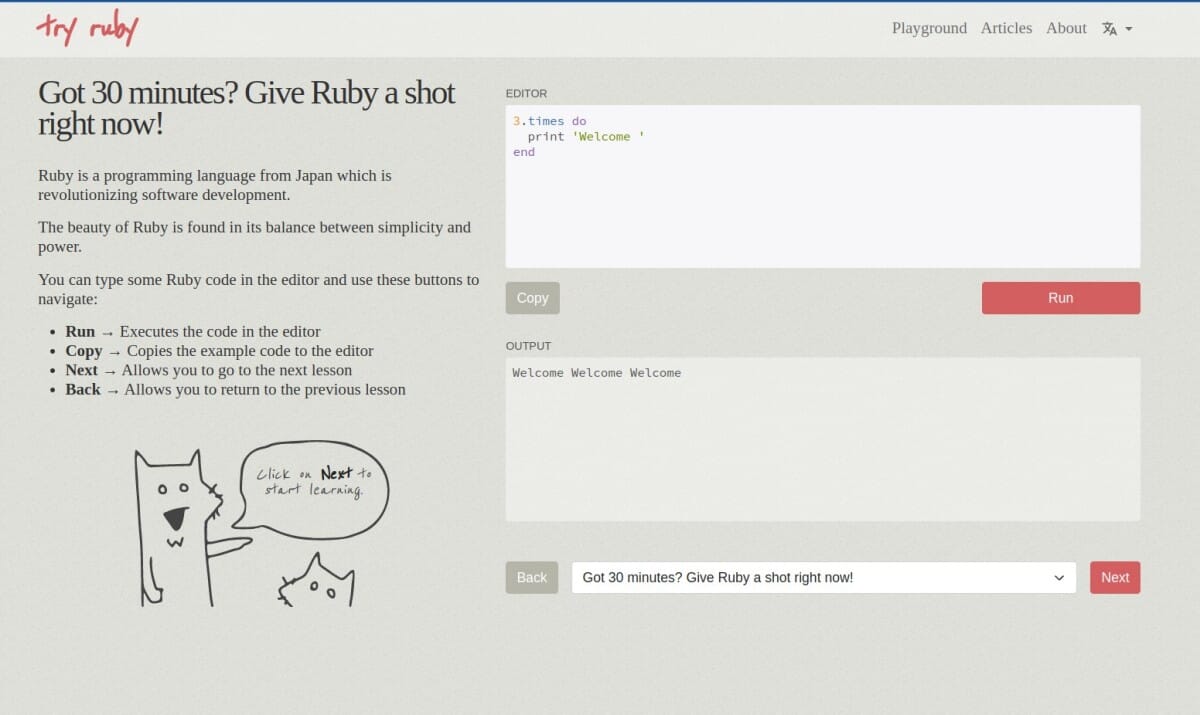Advance with the Next button

coord(1114,577)
